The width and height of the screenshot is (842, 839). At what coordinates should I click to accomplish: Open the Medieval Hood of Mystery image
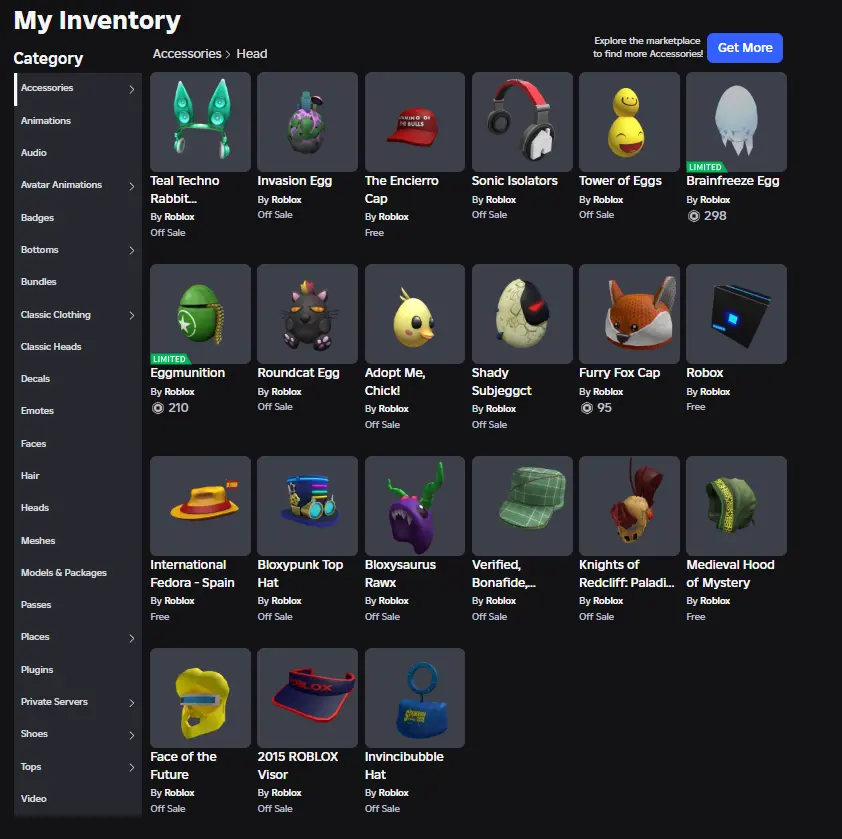tap(736, 506)
